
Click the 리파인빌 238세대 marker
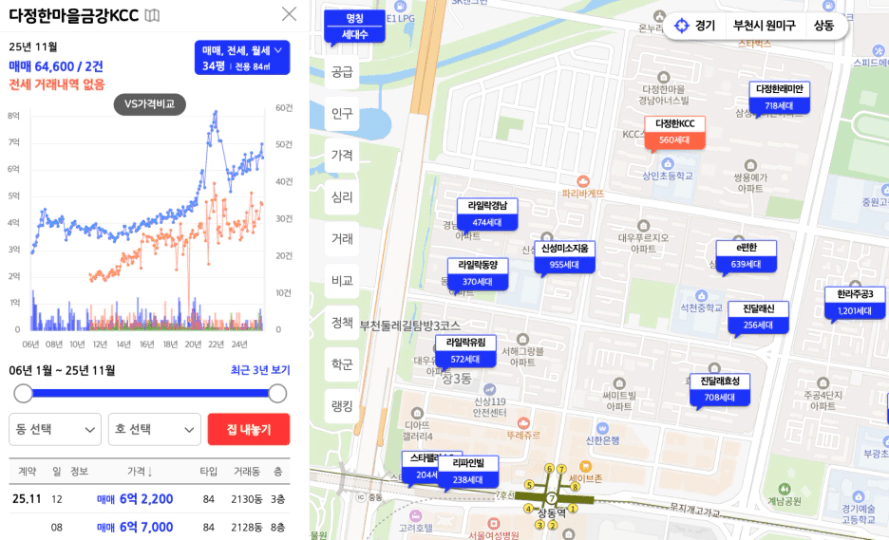(x=468, y=472)
